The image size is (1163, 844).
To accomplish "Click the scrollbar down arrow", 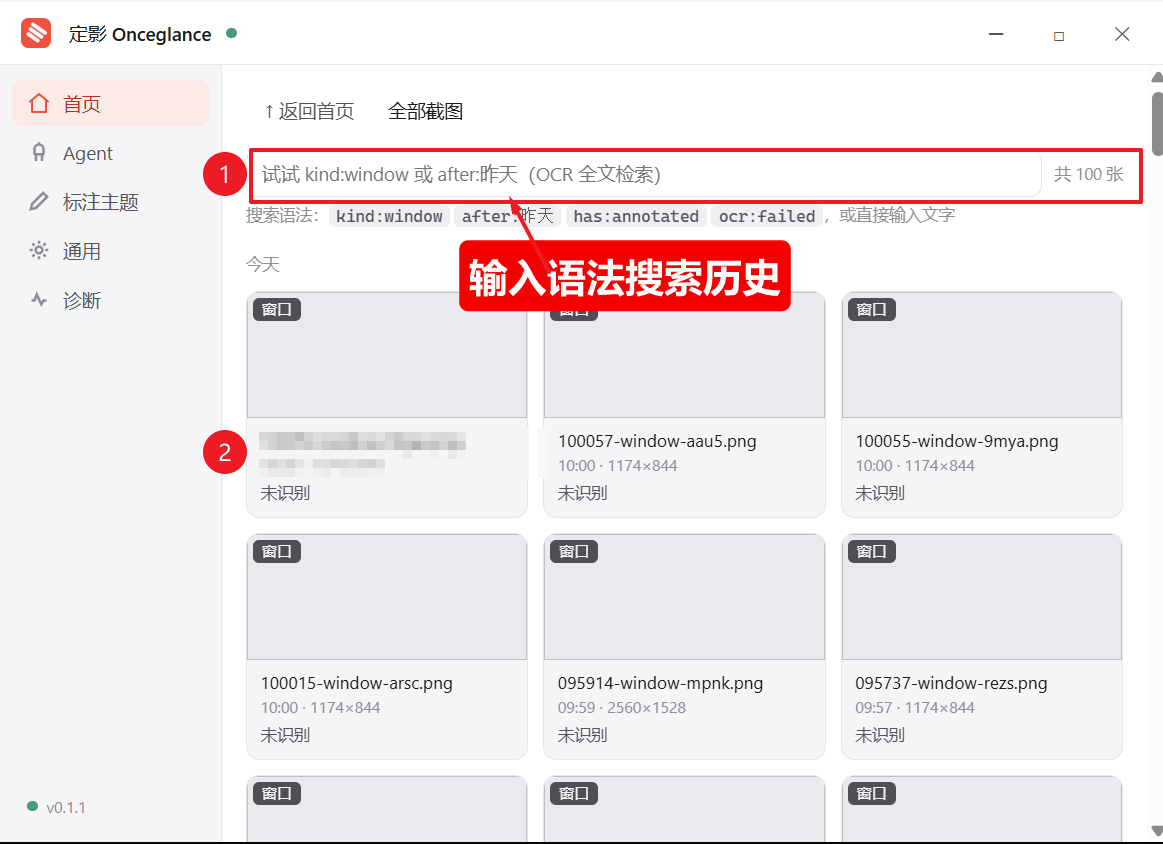I will click(1157, 830).
